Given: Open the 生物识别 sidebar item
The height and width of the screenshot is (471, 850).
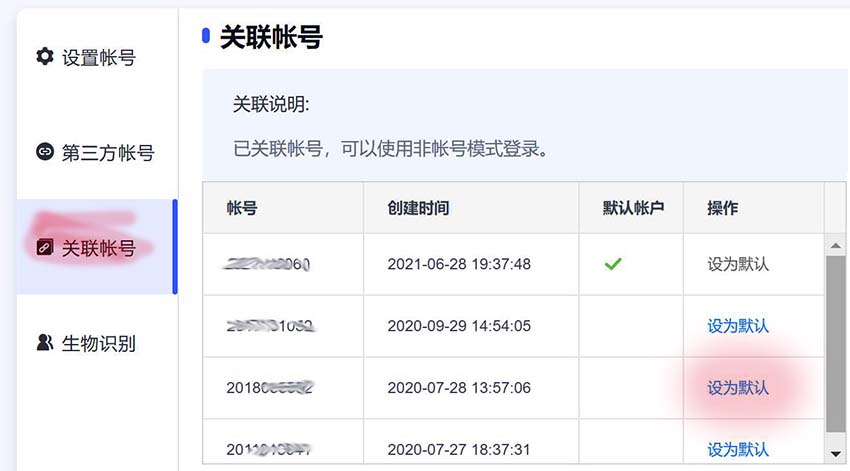Looking at the screenshot, I should (x=86, y=343).
